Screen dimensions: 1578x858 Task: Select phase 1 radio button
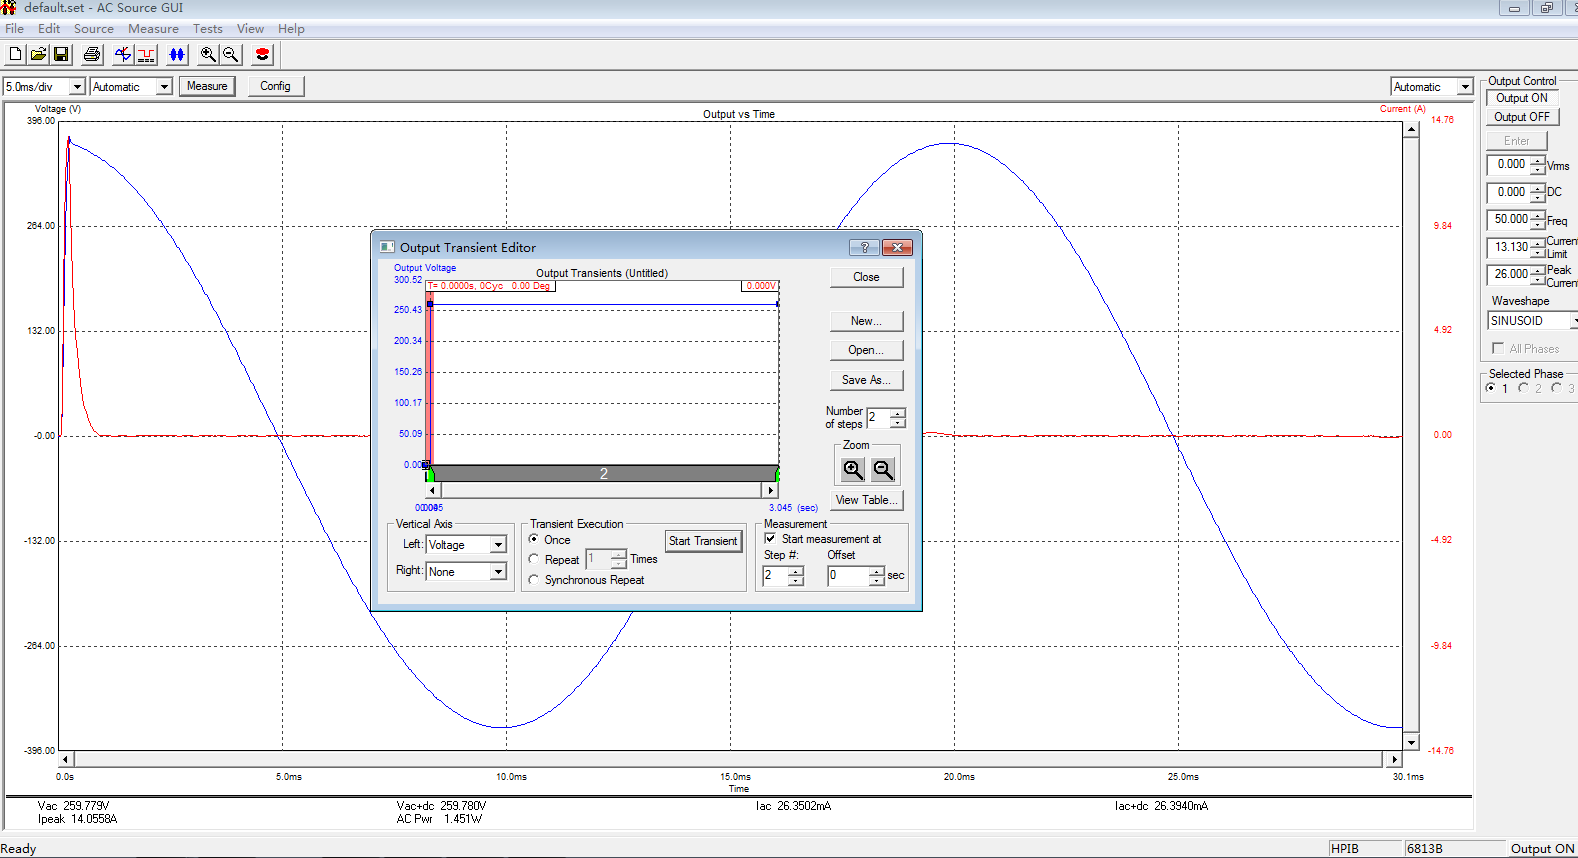point(1491,388)
